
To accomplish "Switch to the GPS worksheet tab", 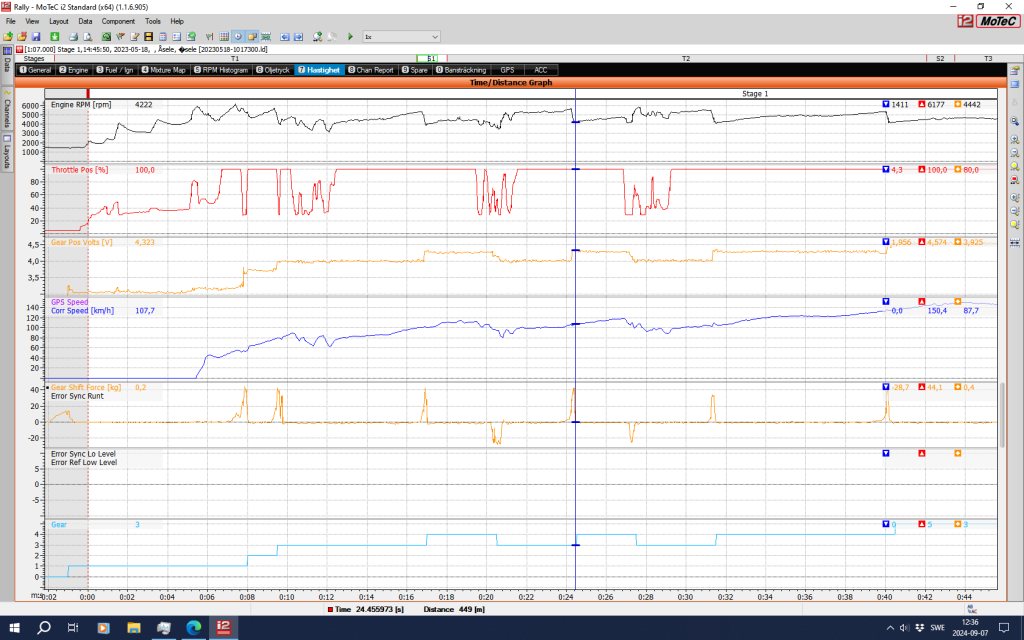I will [x=507, y=70].
